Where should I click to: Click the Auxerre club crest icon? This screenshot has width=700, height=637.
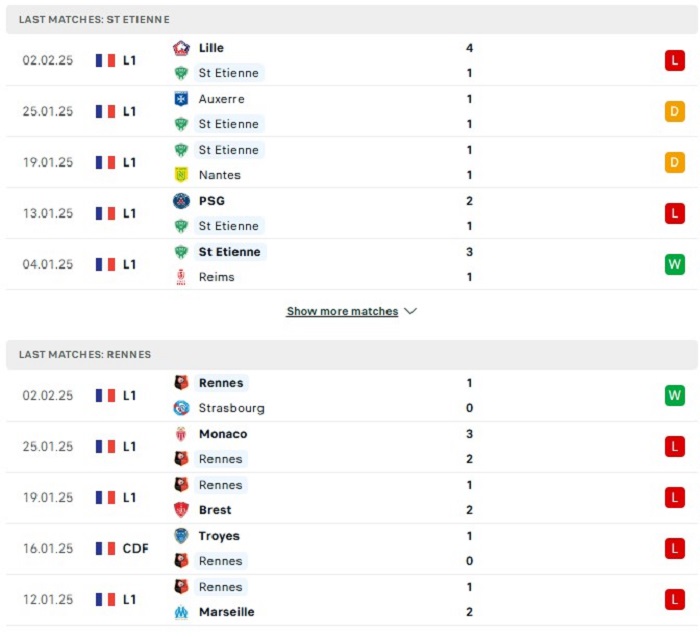[181, 99]
